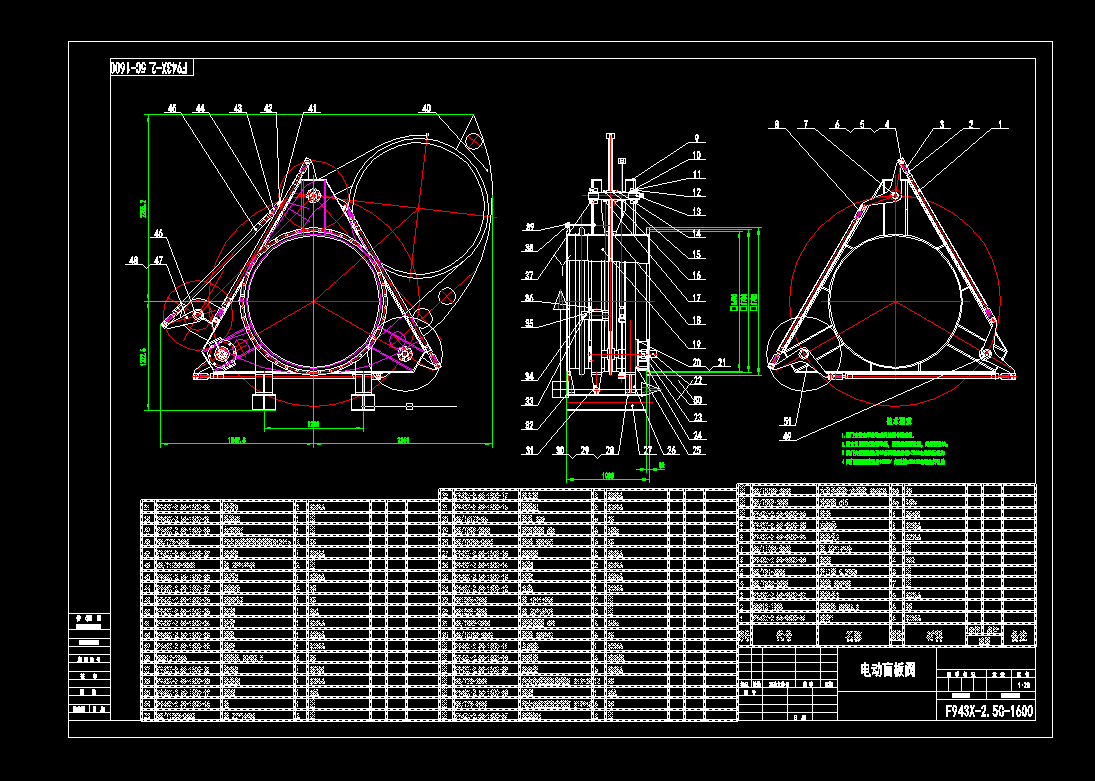Select part callout number 50
1095x781 pixels.
tap(697, 400)
